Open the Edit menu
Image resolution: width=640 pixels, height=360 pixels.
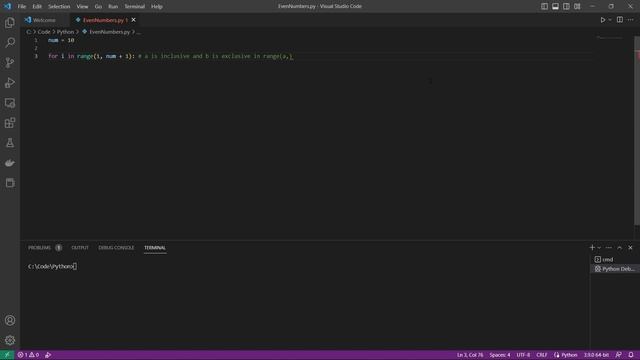pos(37,7)
